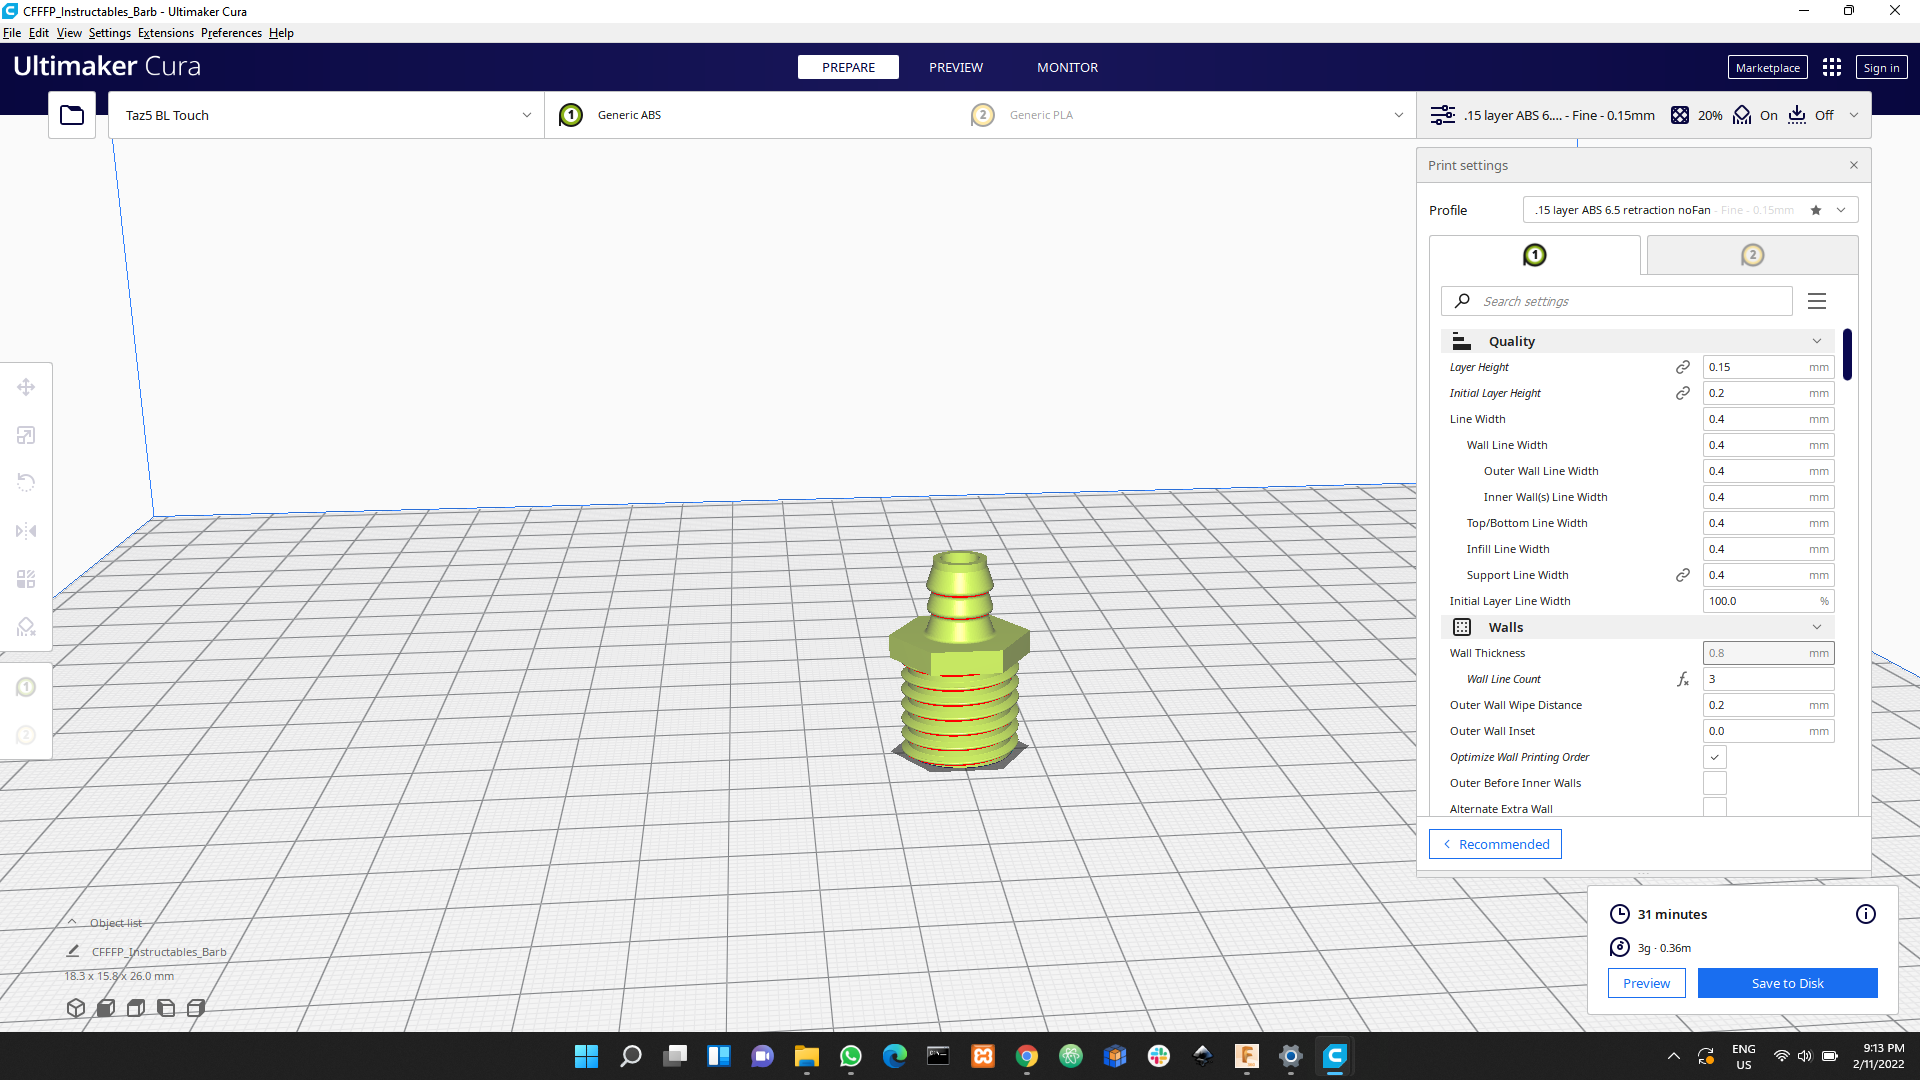Viewport: 1920px width, 1080px height.
Task: Uncheck Optimize Wall Printing Order
Action: tap(1715, 757)
